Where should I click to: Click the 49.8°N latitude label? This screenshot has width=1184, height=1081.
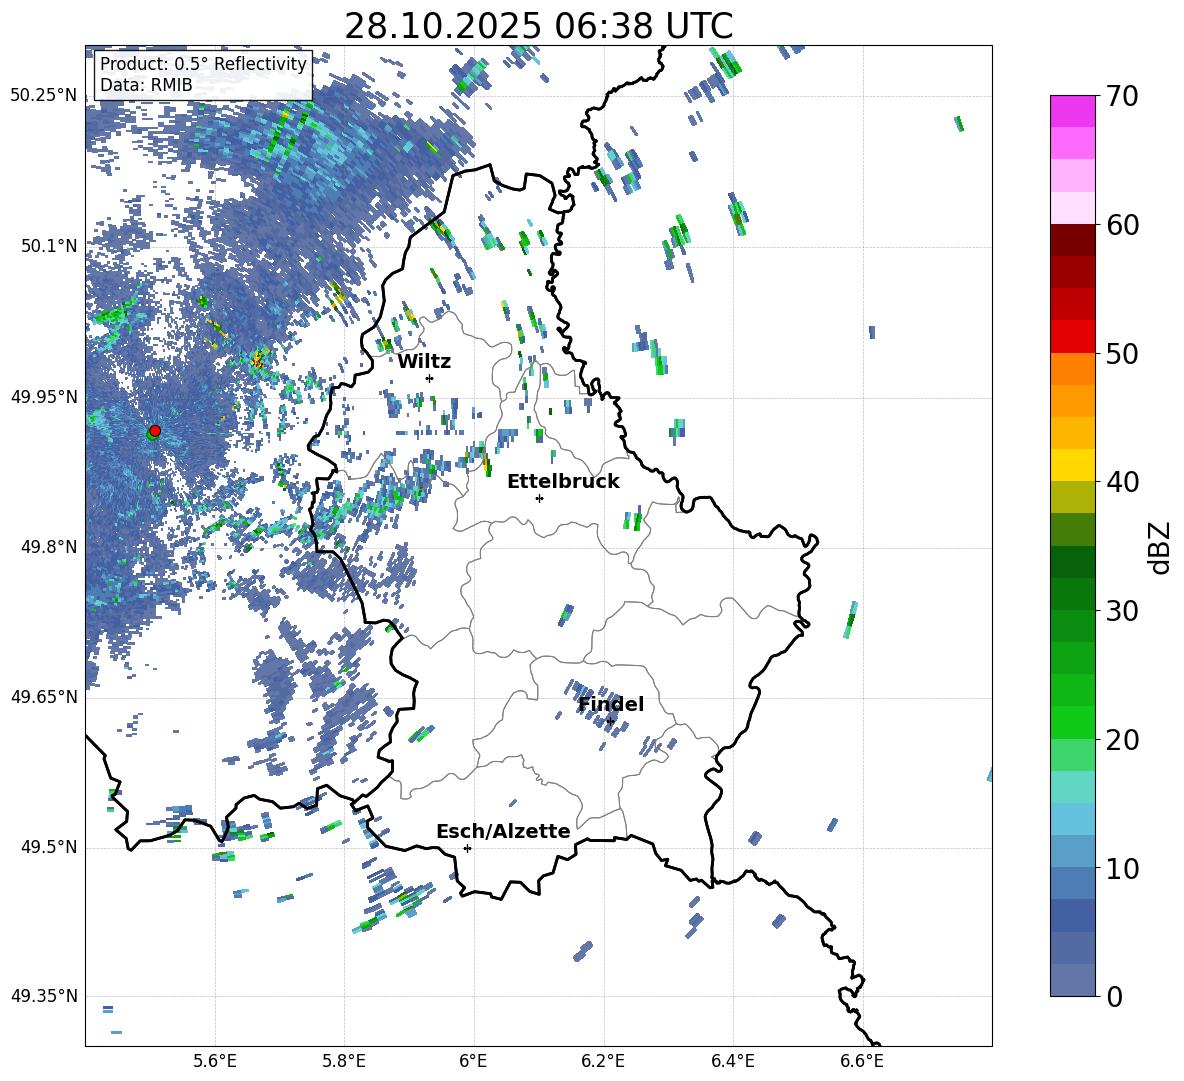coord(48,547)
